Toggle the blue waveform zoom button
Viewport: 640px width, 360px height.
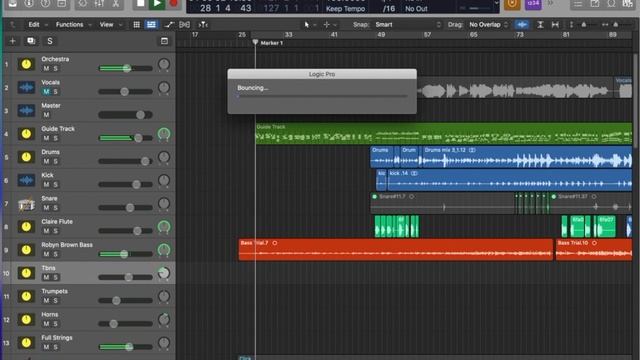pyautogui.click(x=522, y=24)
